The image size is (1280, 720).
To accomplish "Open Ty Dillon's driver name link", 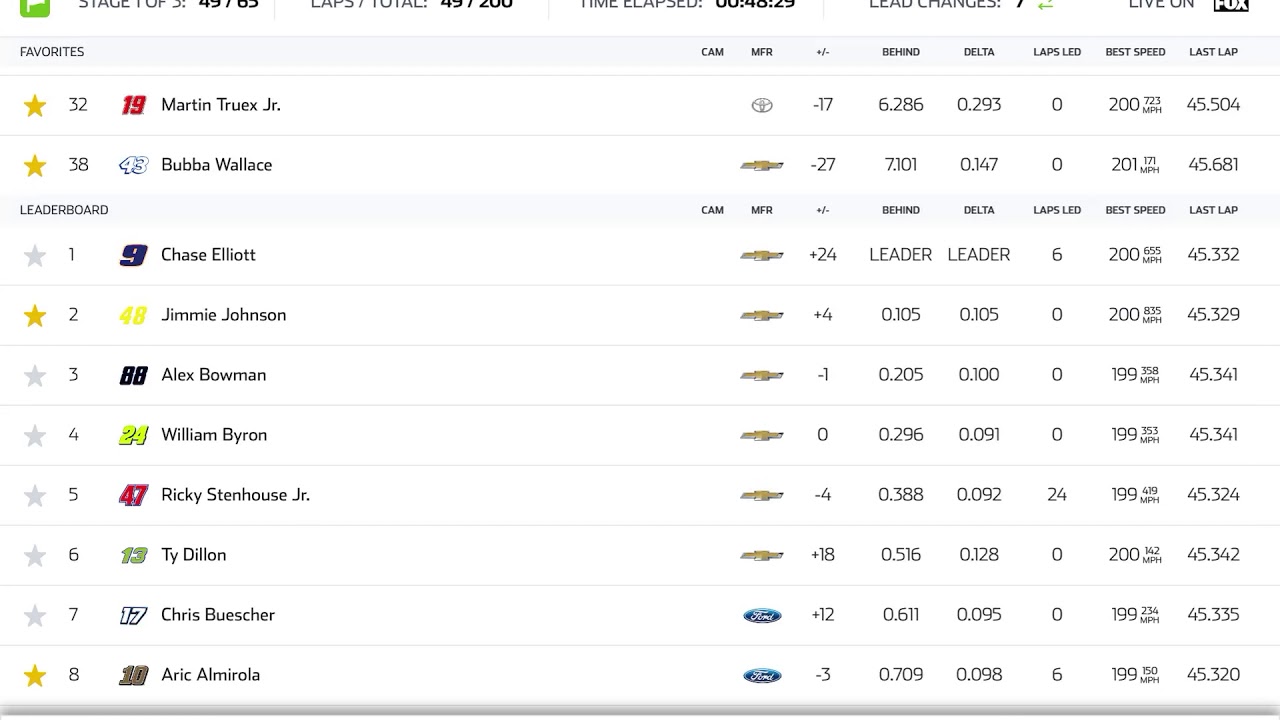I will click(193, 555).
